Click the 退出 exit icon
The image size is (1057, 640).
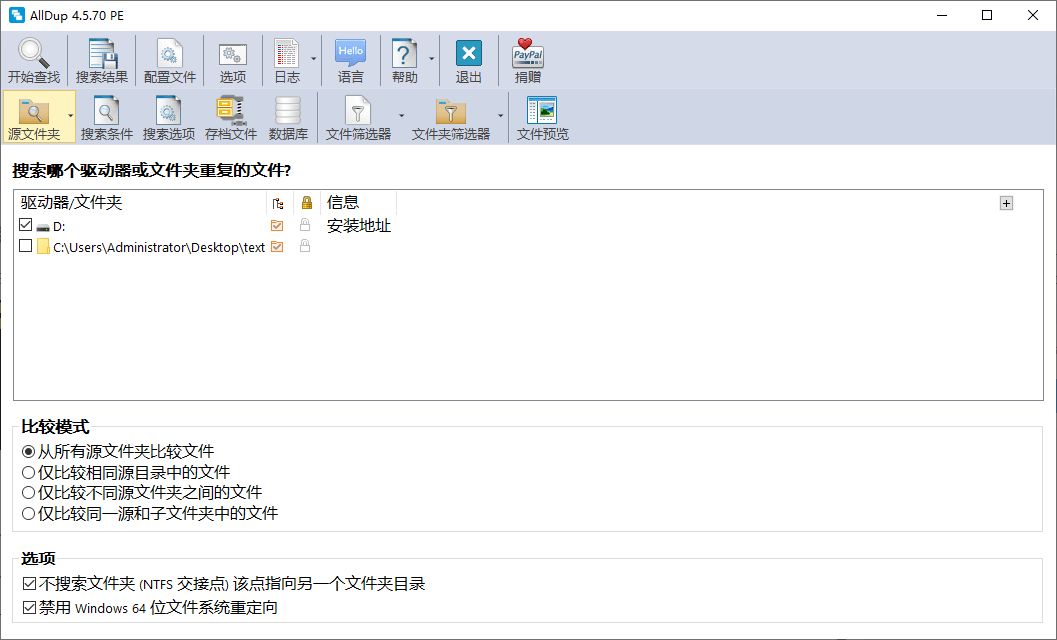[468, 54]
